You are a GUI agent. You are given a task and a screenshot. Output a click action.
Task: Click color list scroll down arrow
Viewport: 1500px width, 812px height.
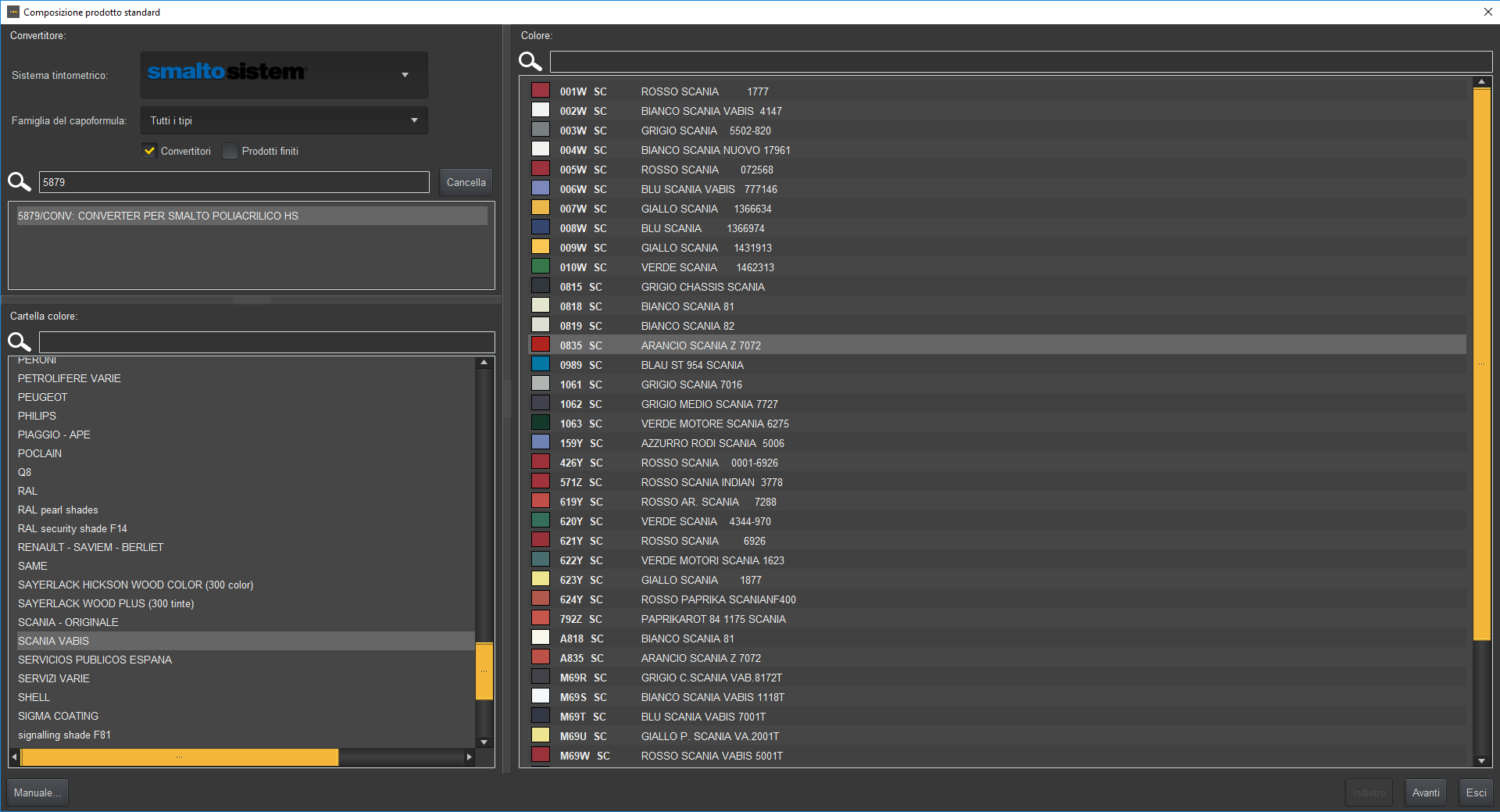[1482, 761]
